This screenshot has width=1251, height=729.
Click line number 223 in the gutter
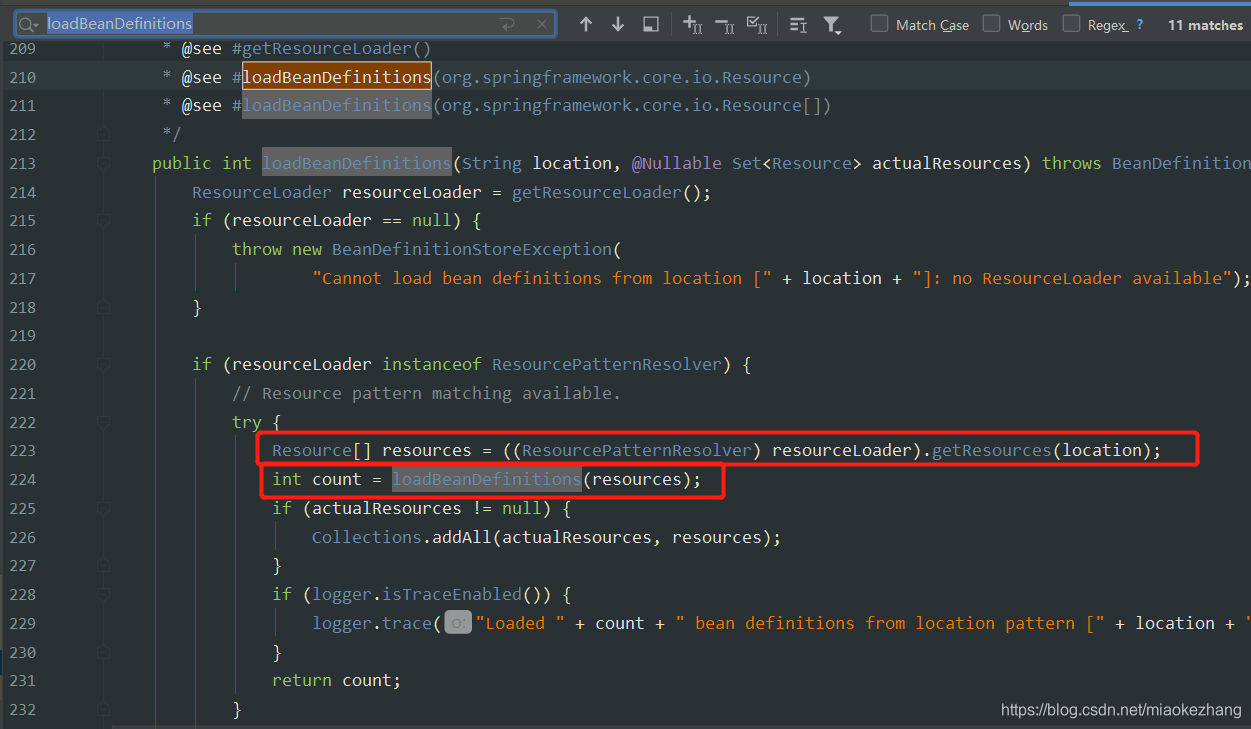click(23, 451)
